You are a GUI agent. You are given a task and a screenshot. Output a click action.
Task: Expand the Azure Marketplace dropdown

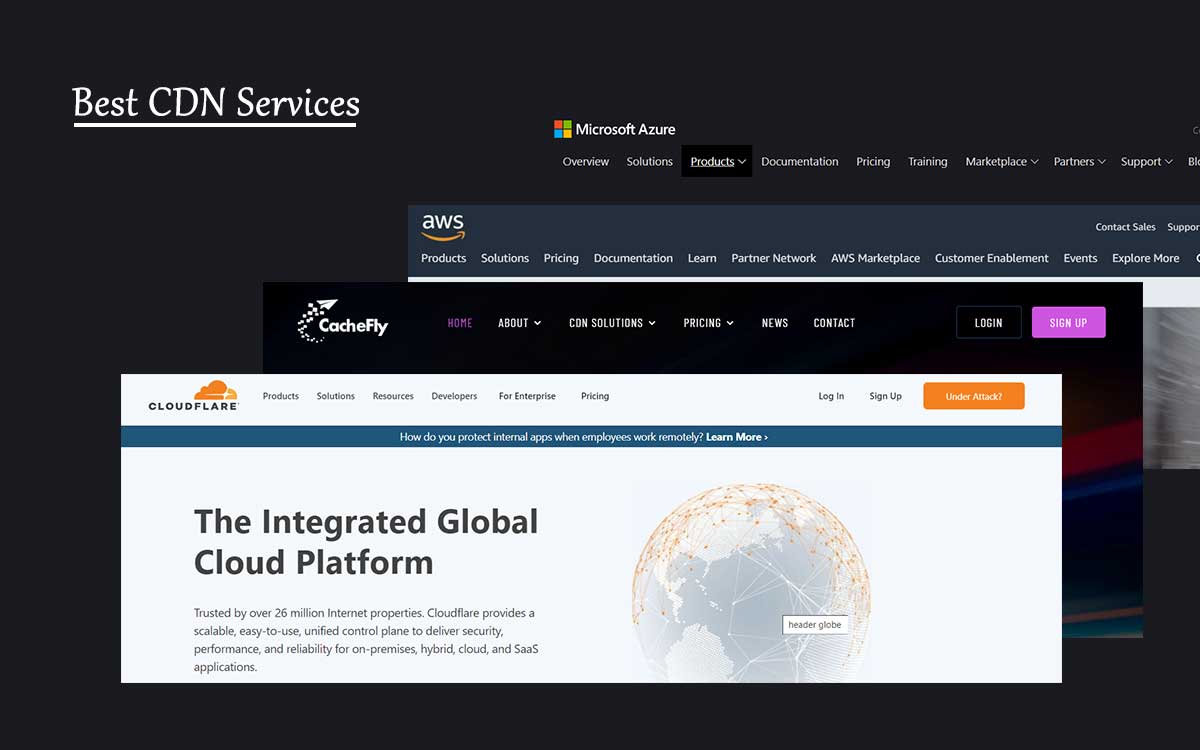(1001, 161)
